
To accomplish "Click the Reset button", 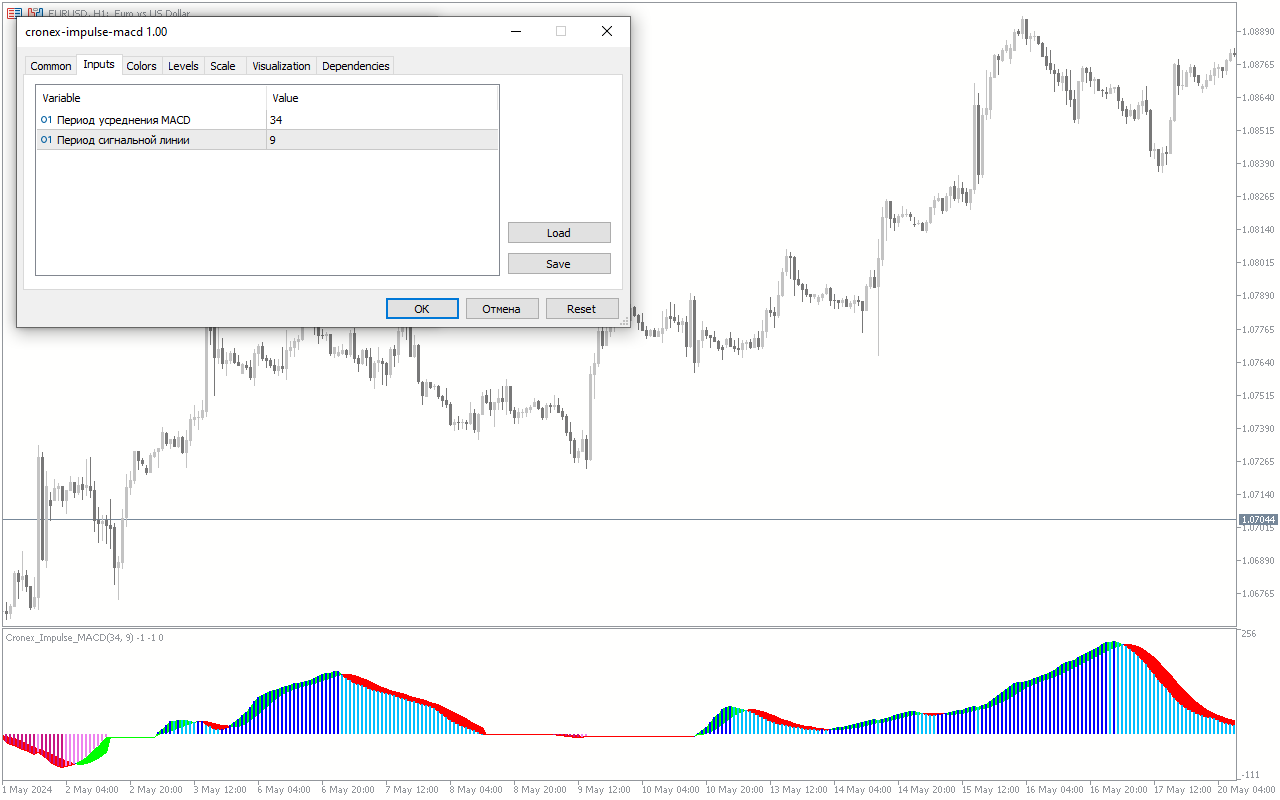I will 582,309.
